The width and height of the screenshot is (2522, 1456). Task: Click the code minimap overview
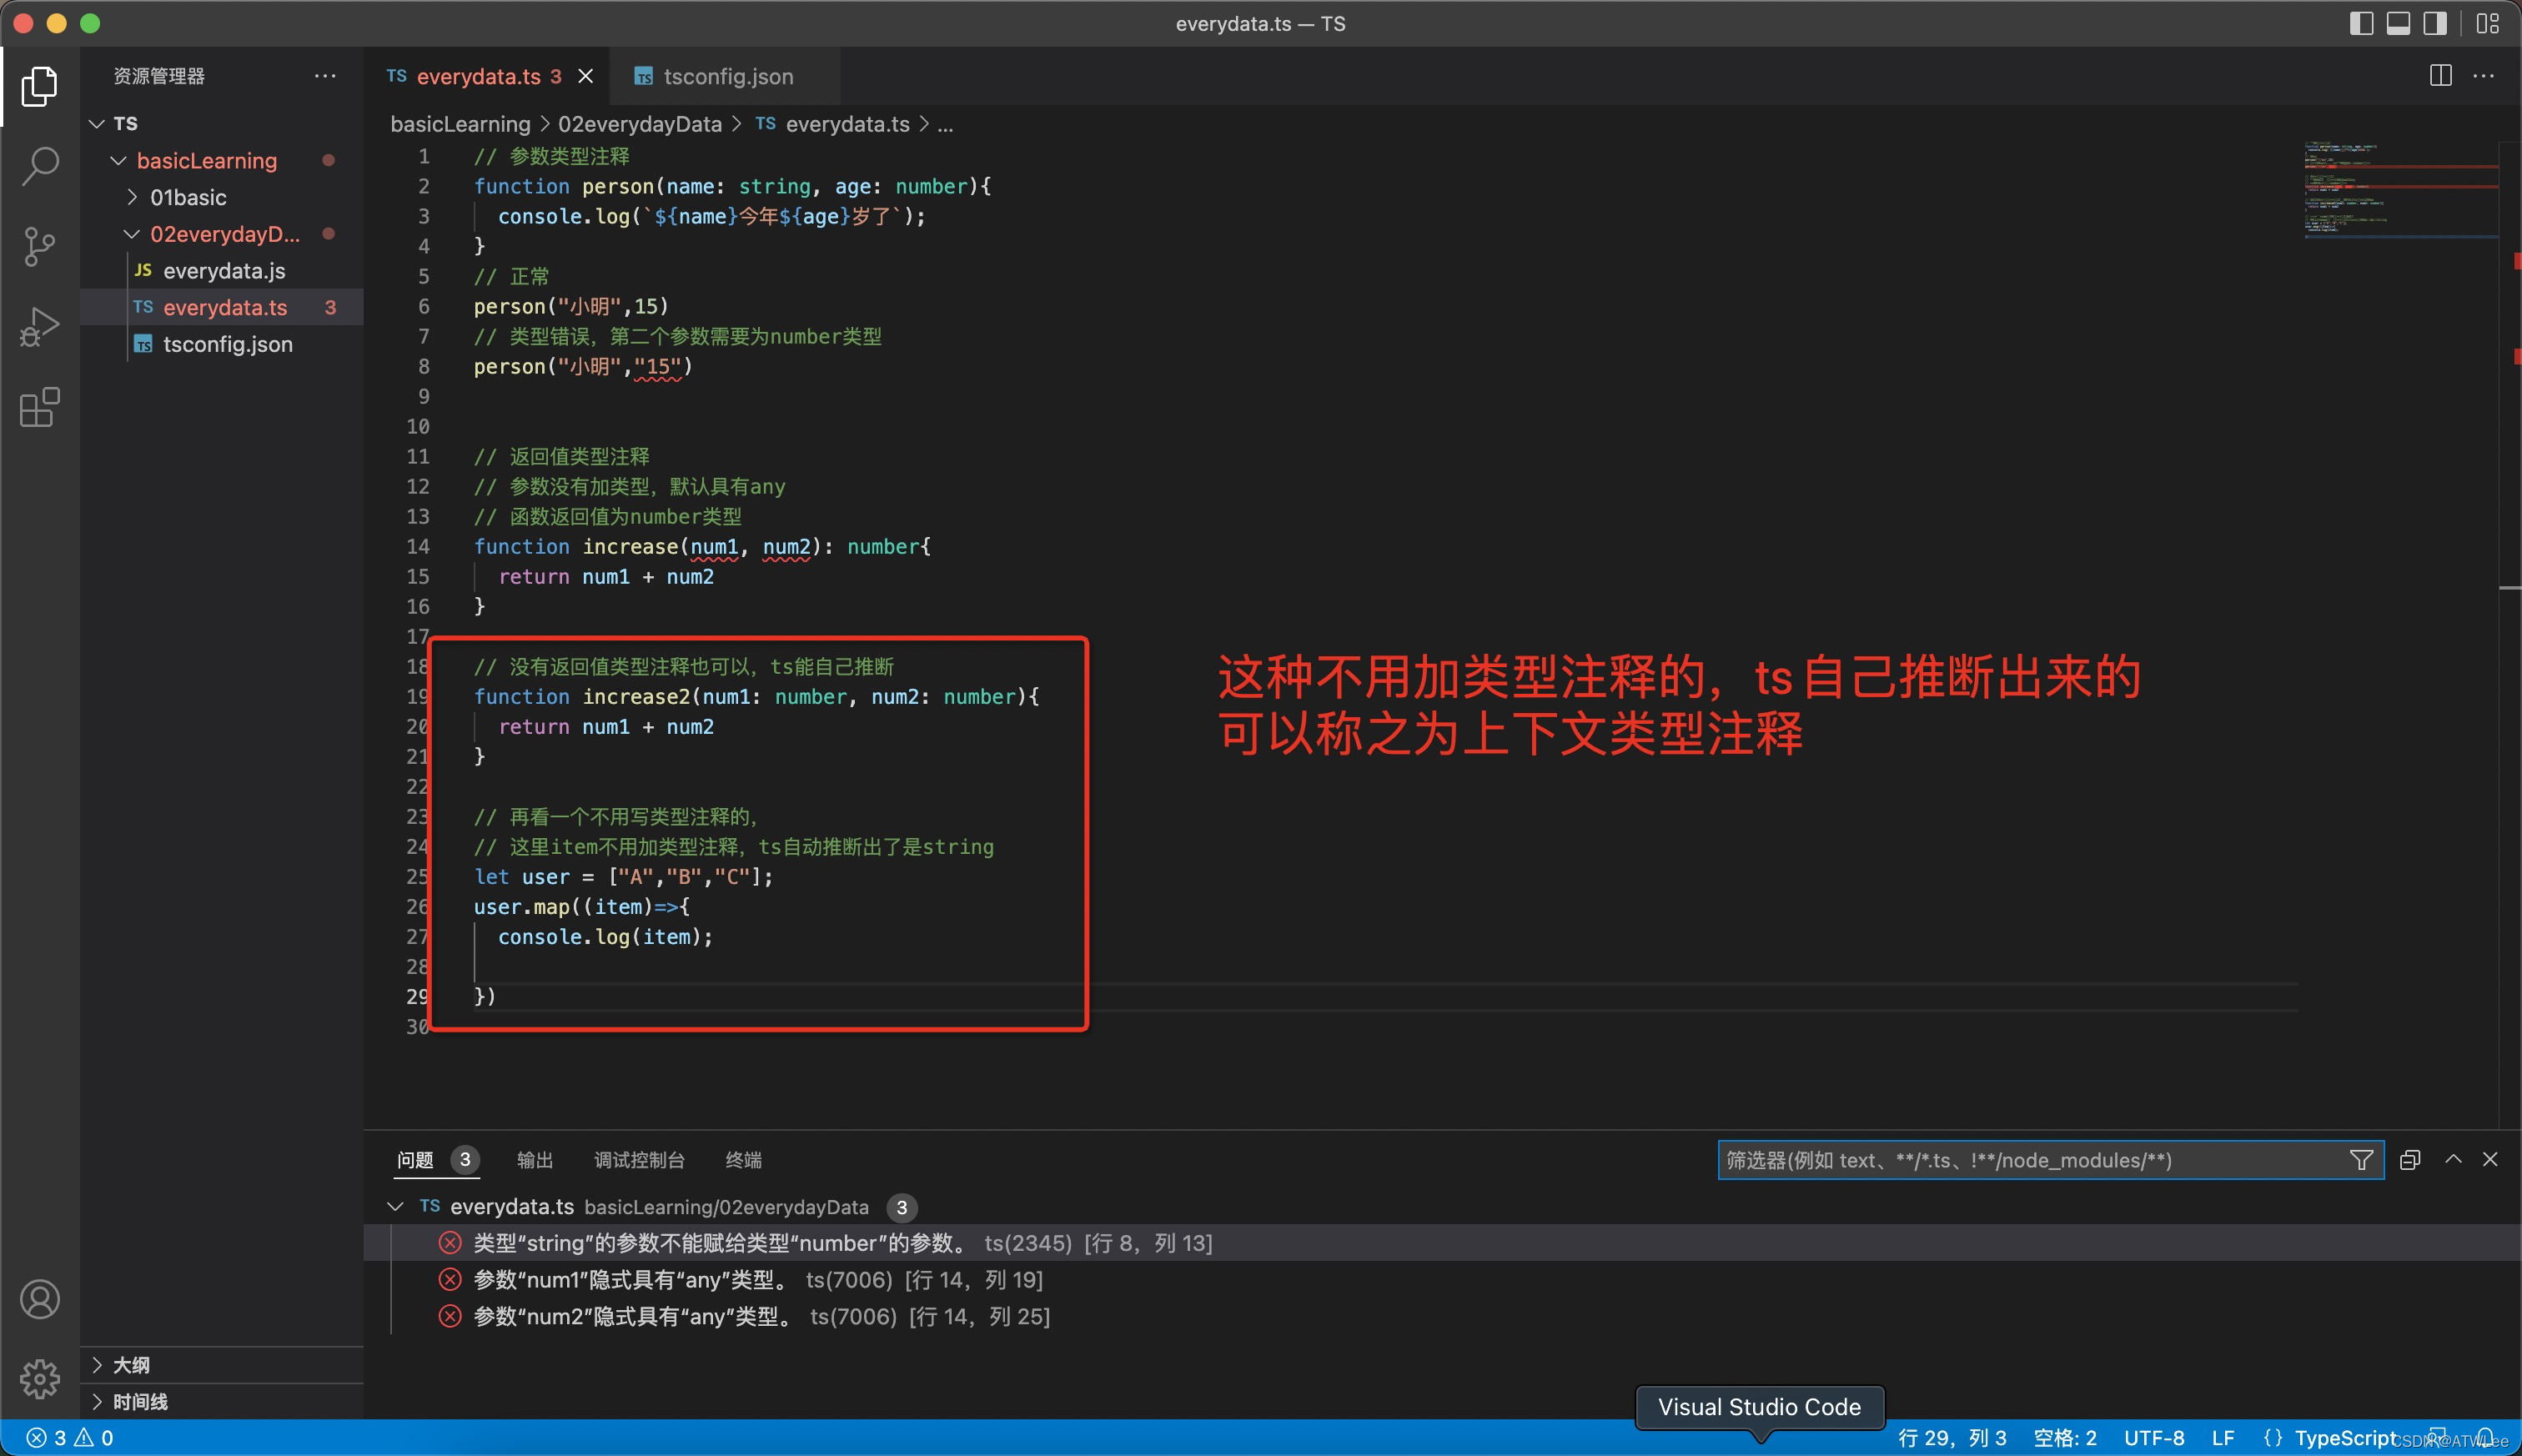click(2400, 190)
